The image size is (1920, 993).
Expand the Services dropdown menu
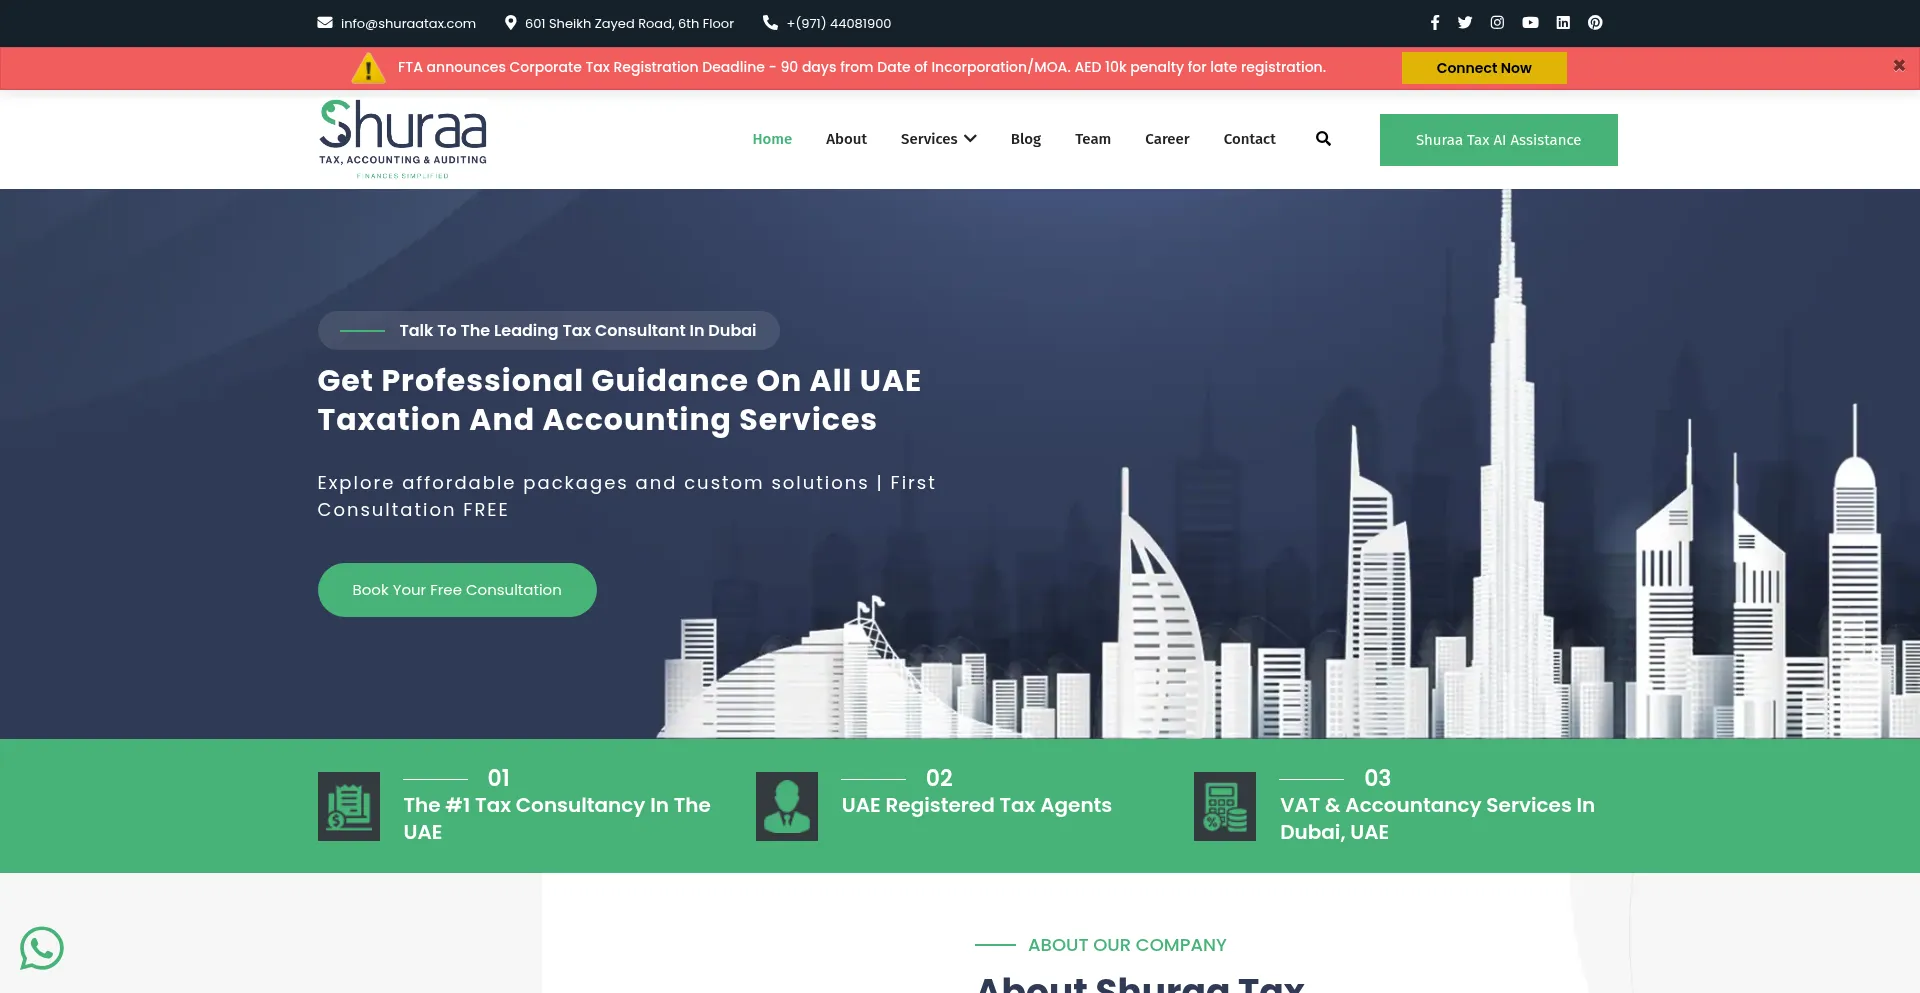[938, 139]
